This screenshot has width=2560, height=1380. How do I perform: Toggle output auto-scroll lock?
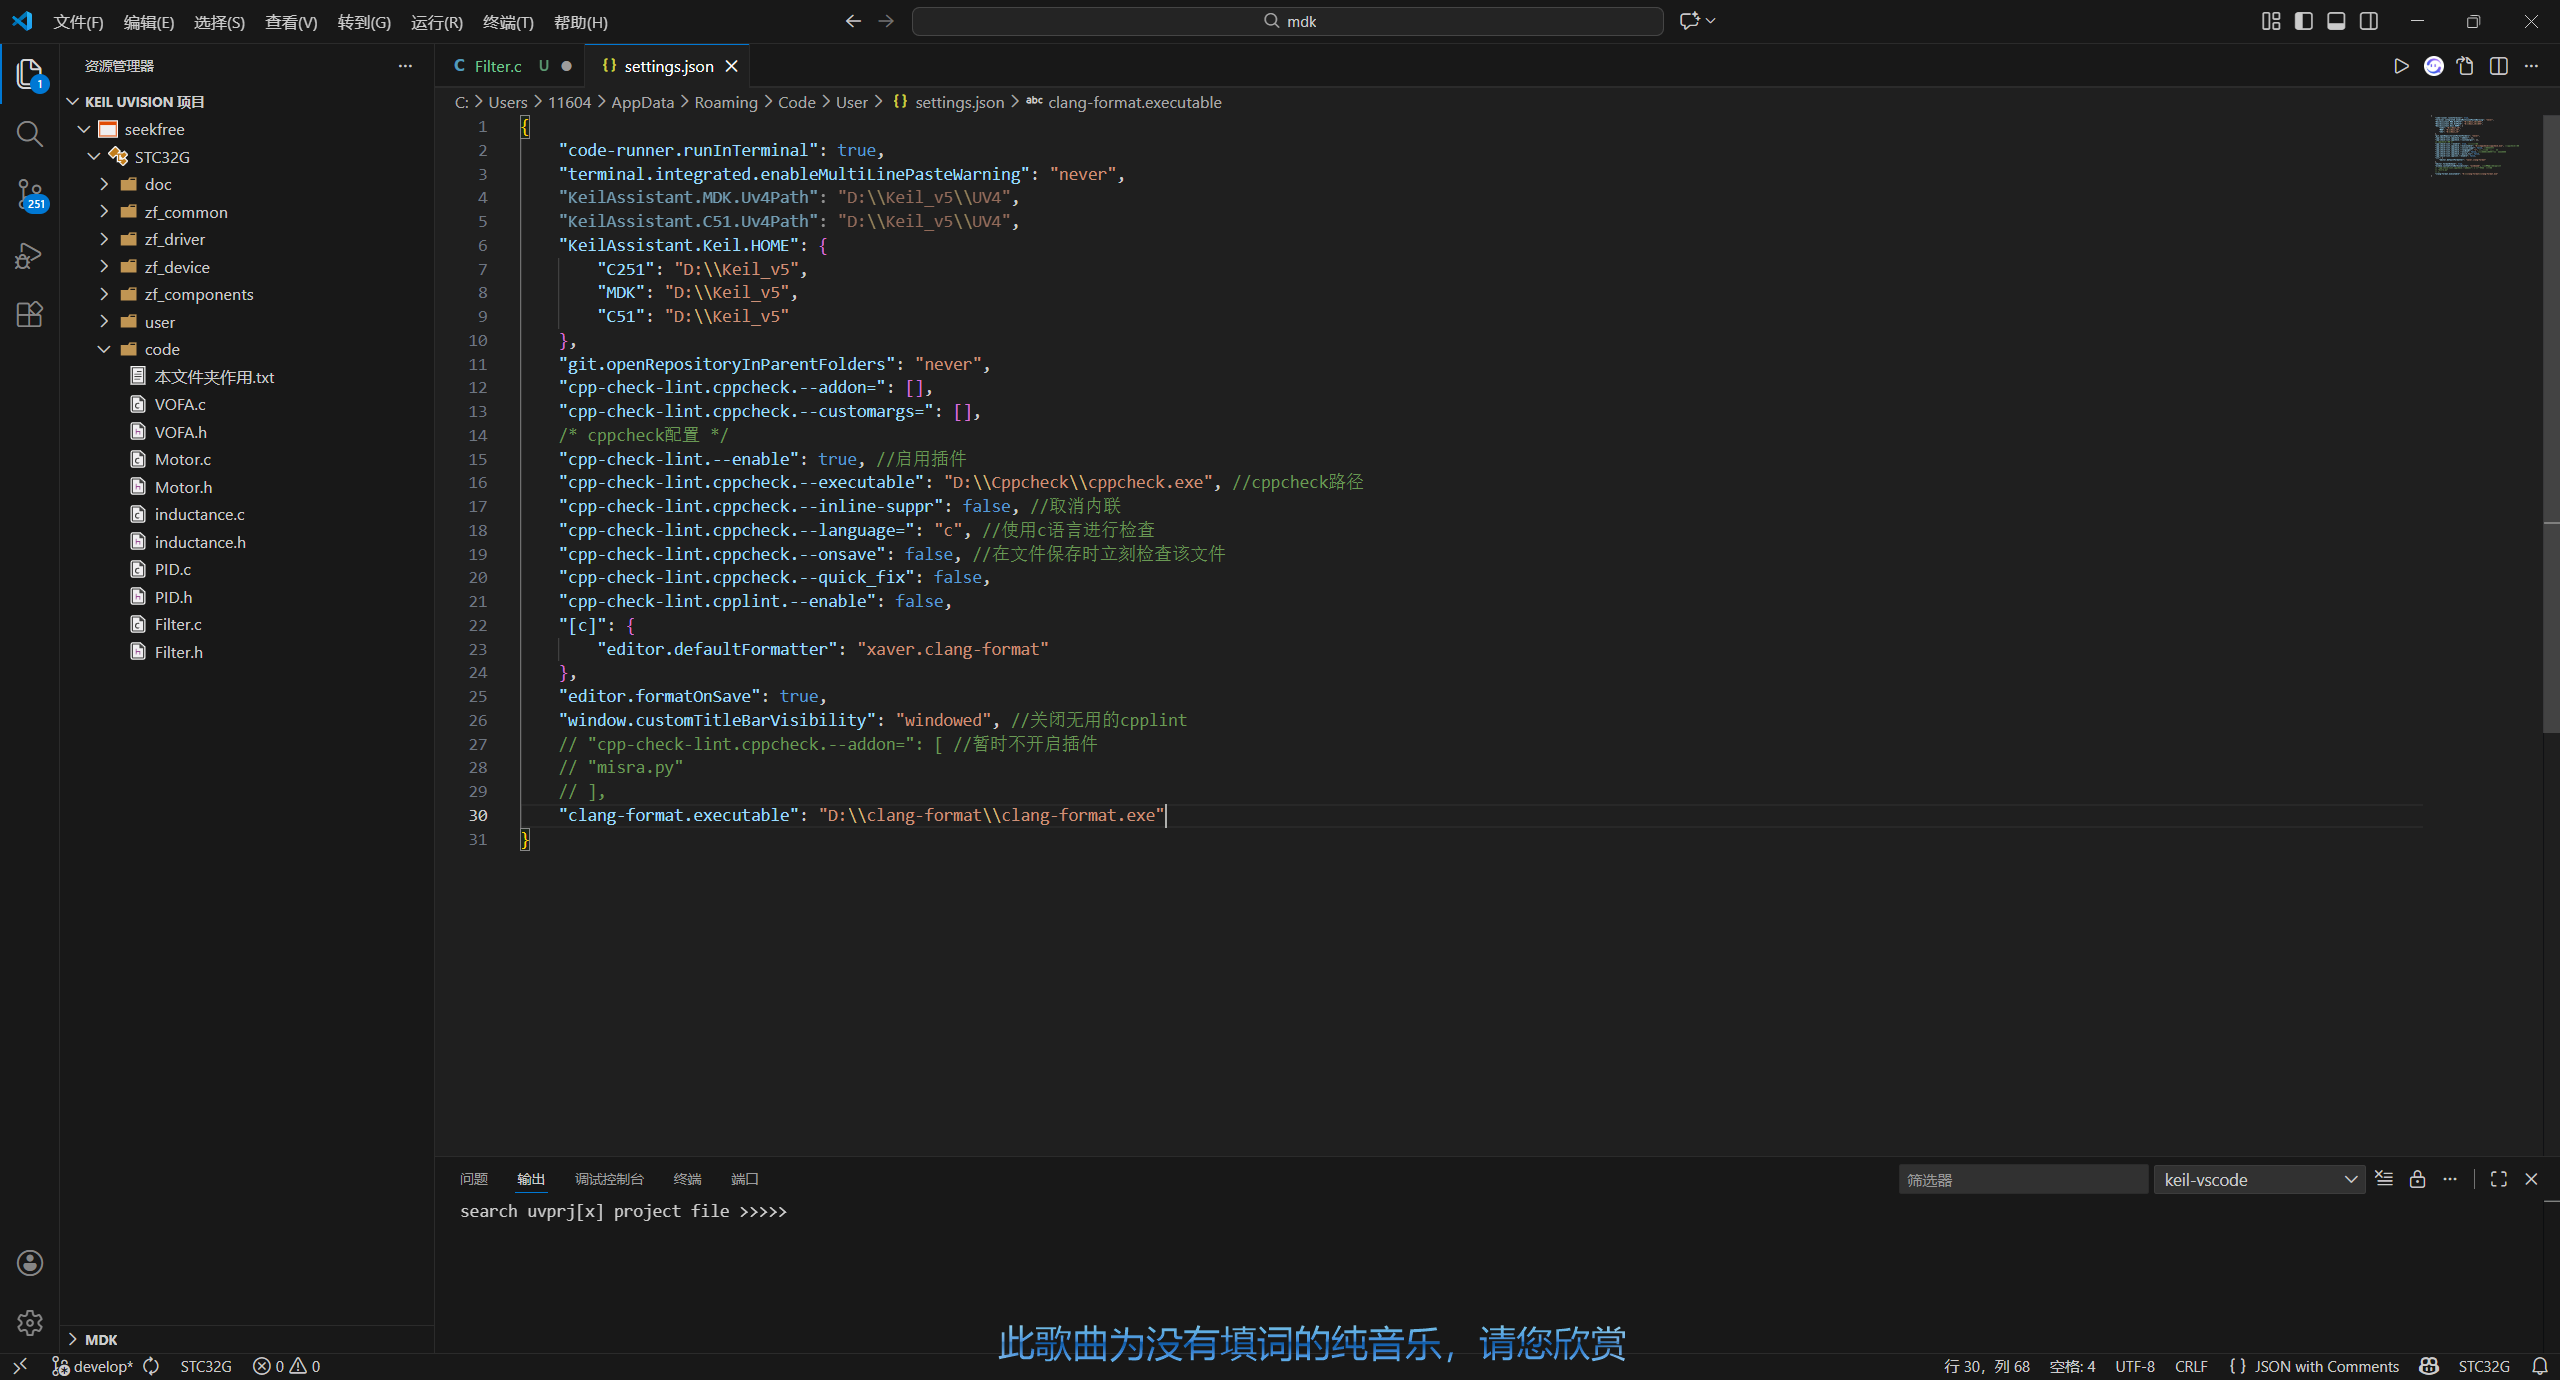2417,1179
